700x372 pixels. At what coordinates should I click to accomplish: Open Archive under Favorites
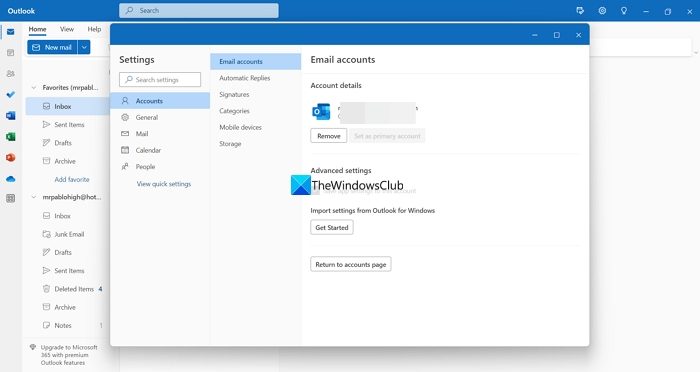[68, 161]
